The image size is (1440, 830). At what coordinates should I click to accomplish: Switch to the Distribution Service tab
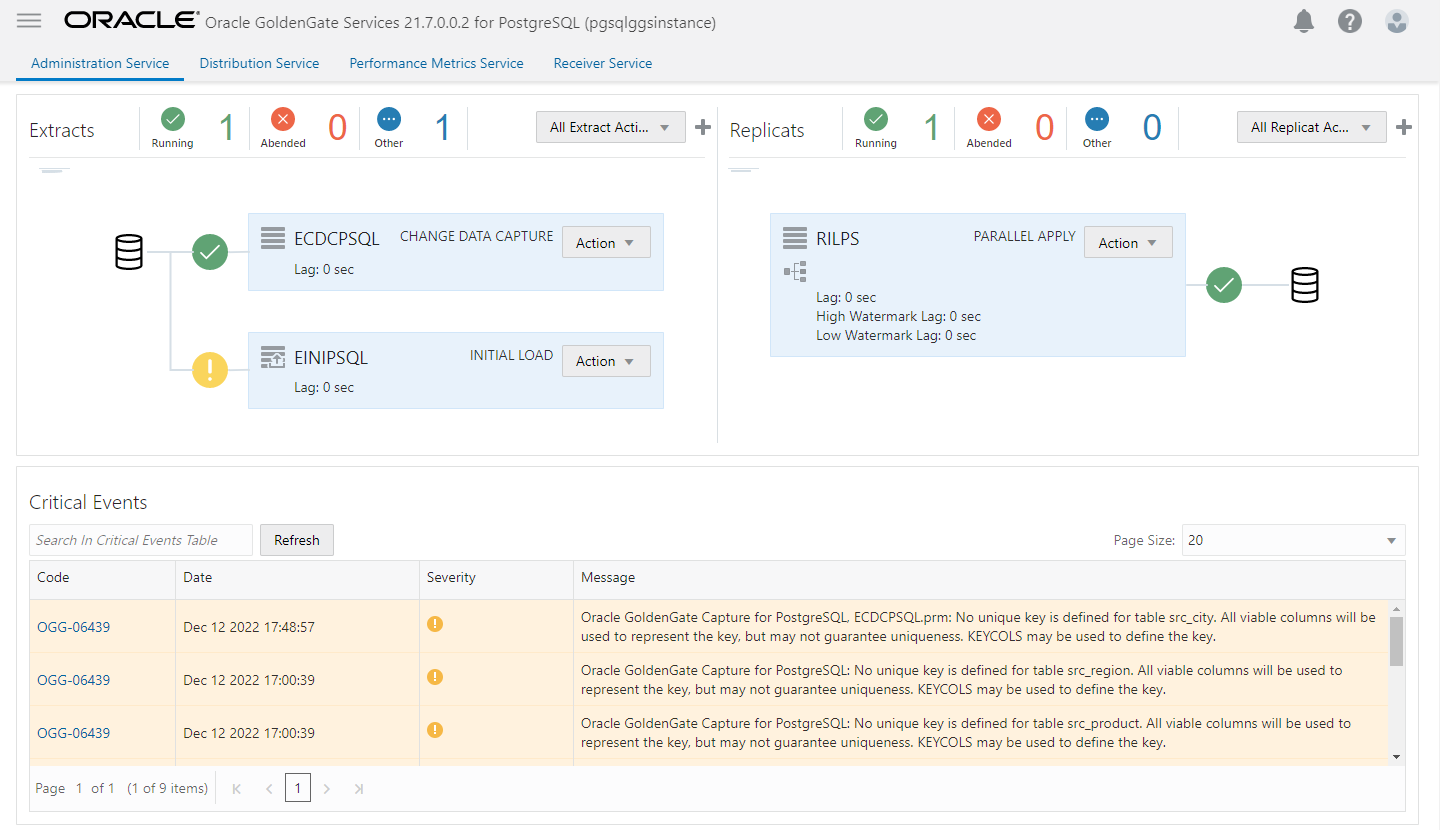coord(259,63)
